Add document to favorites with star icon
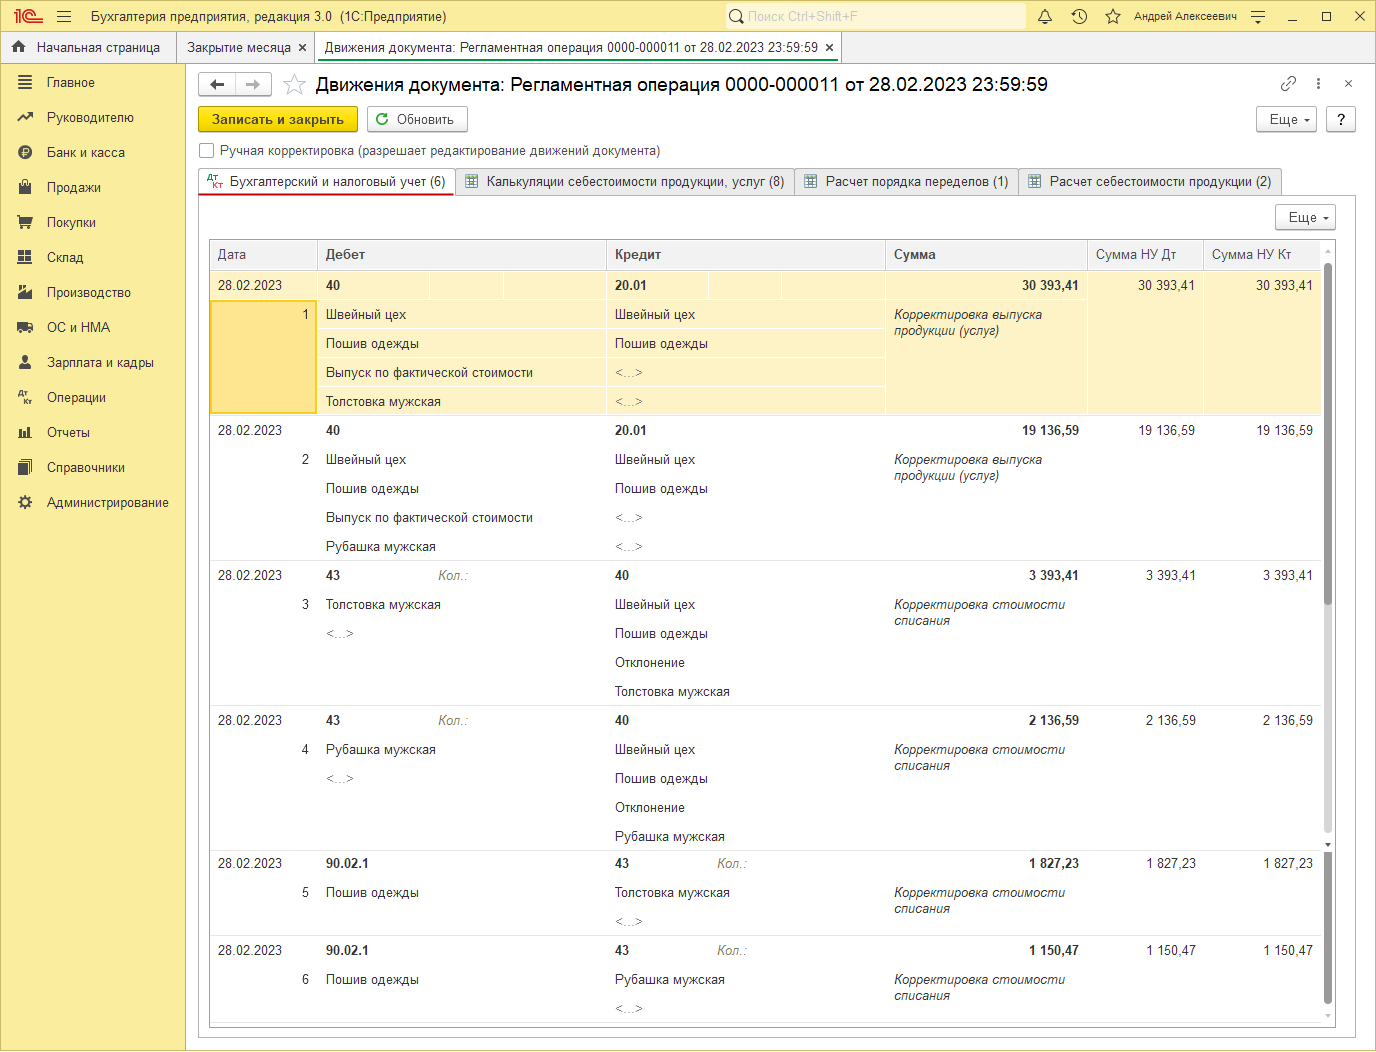 (x=294, y=85)
